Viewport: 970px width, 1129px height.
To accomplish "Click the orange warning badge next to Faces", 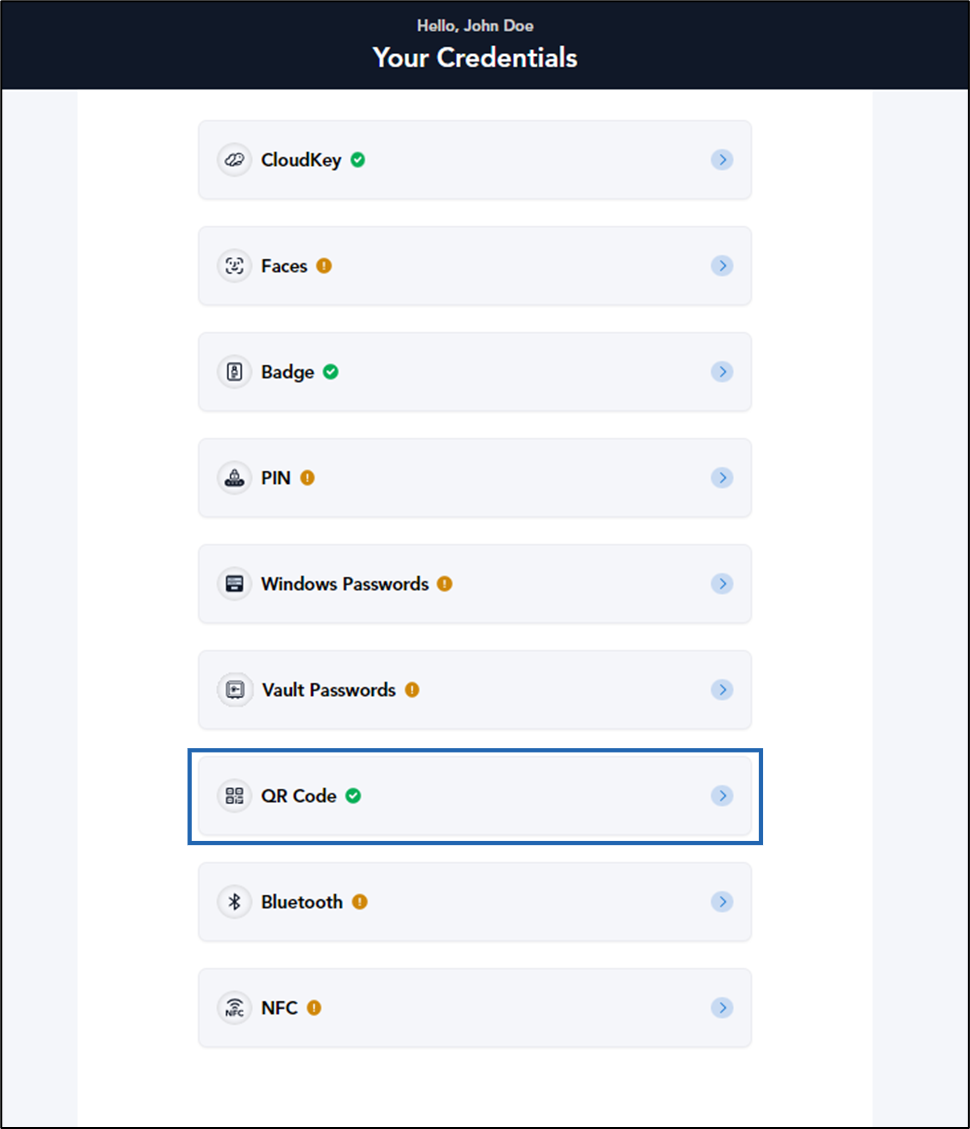I will click(324, 266).
